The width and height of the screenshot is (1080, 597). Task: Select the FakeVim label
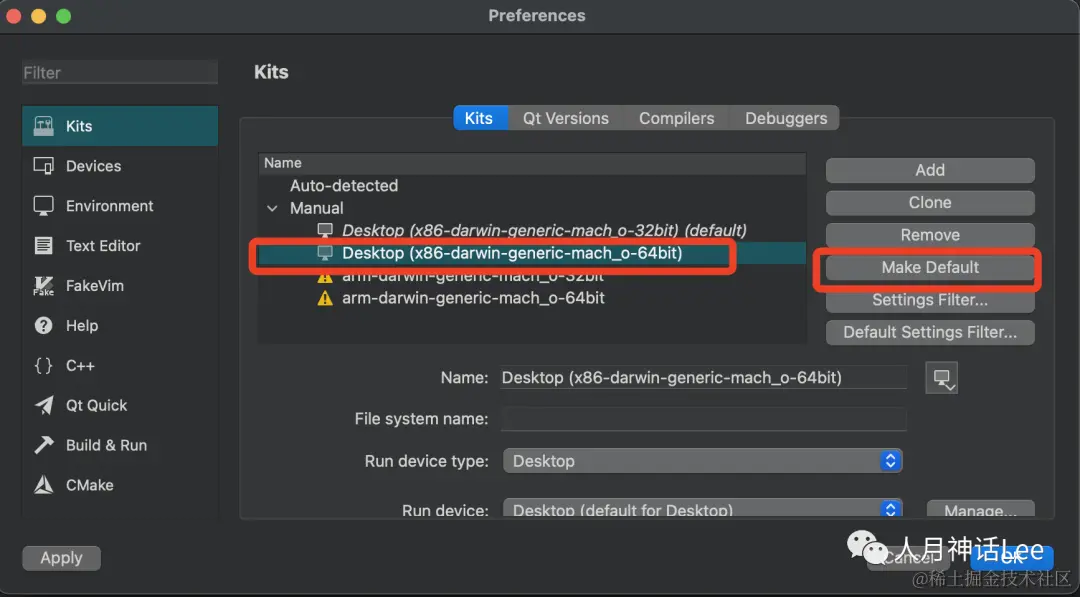(94, 286)
